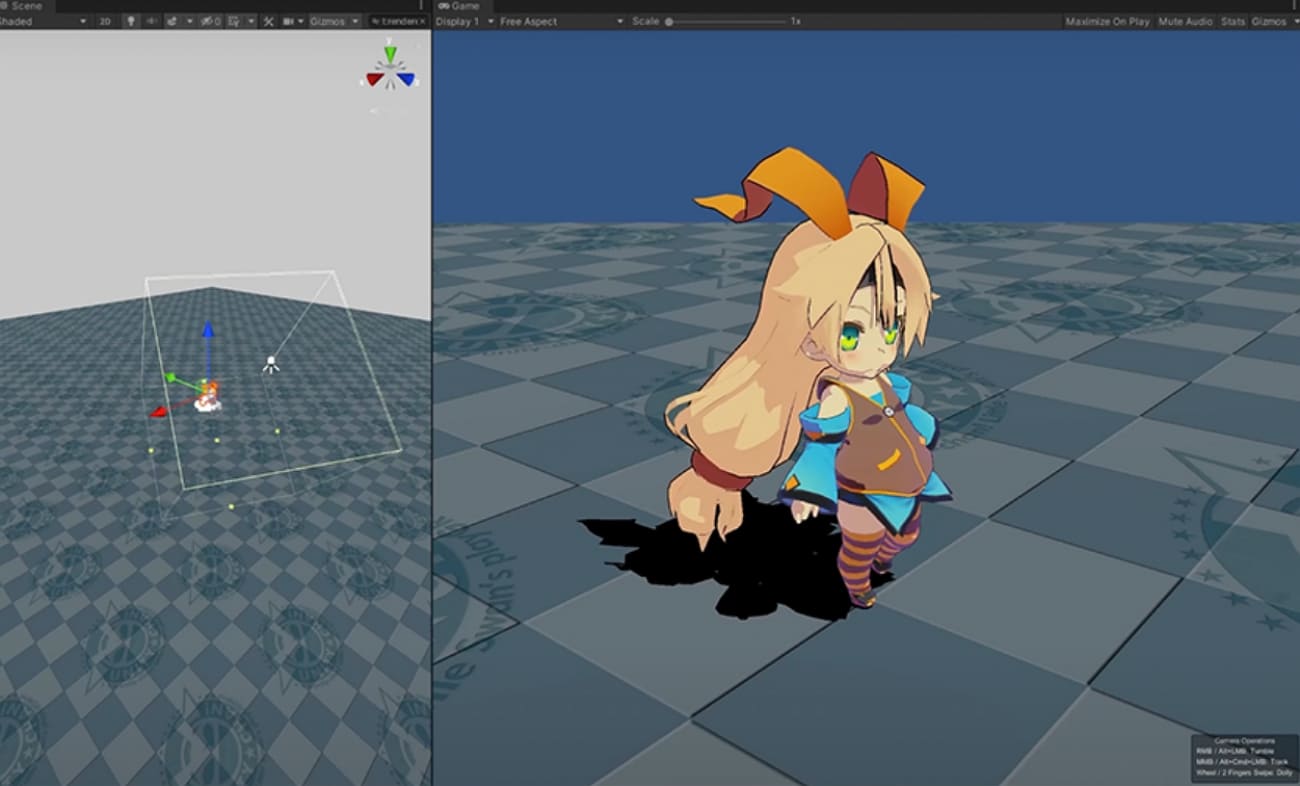Toggle Mute Audio in Game view
The image size is (1300, 786).
1185,21
